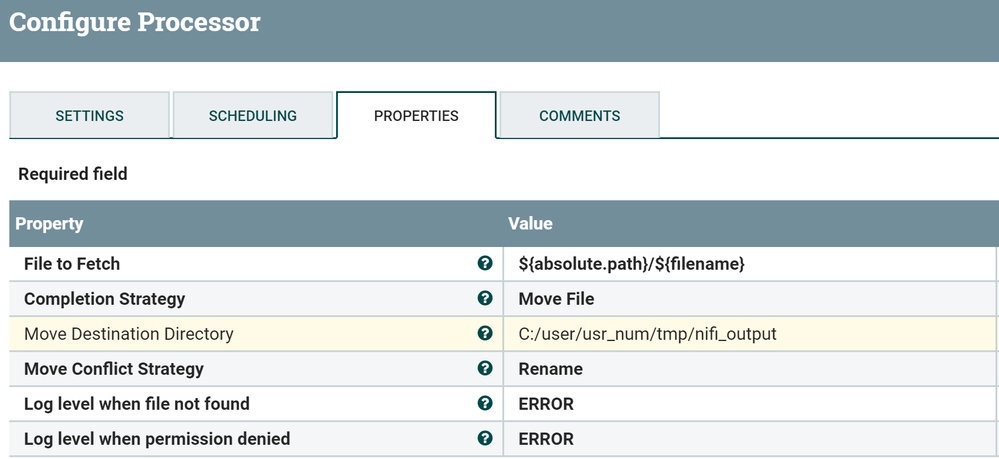The image size is (999, 459).
Task: Switch to the Settings tab
Action: click(x=89, y=116)
